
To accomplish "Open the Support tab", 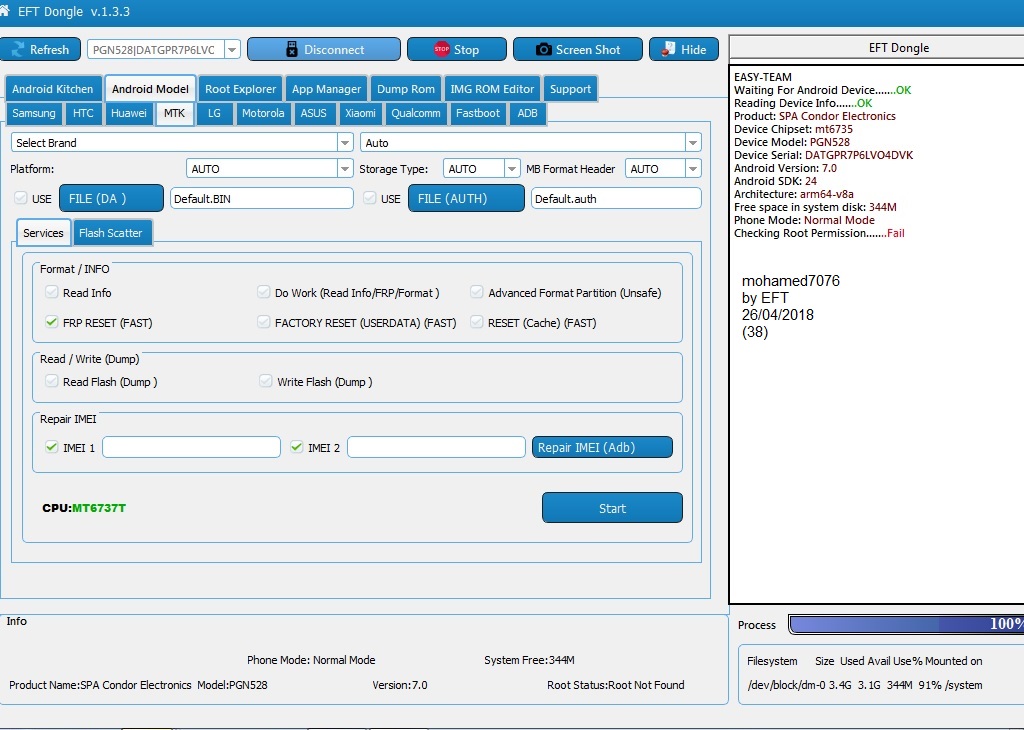I will [570, 89].
